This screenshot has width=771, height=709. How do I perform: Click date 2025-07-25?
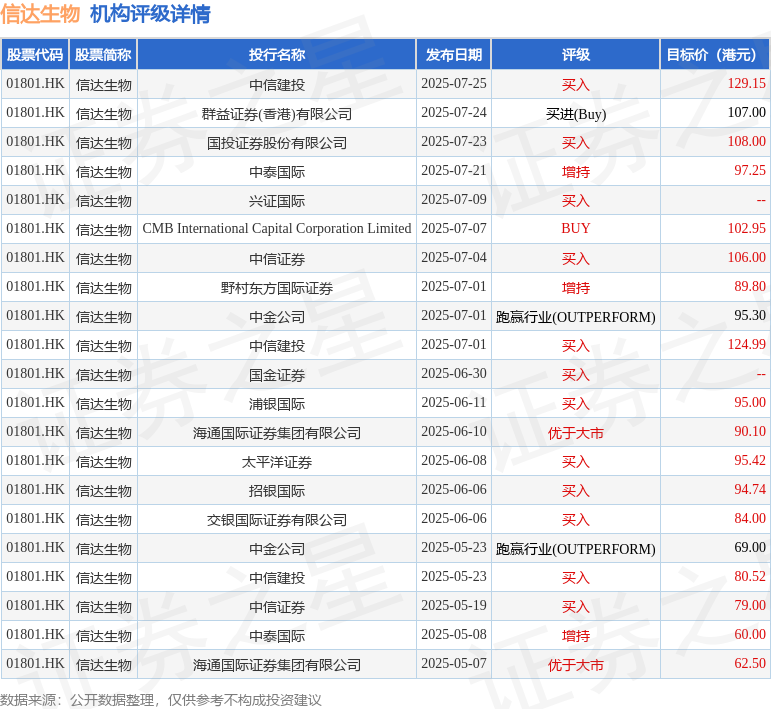coord(454,84)
